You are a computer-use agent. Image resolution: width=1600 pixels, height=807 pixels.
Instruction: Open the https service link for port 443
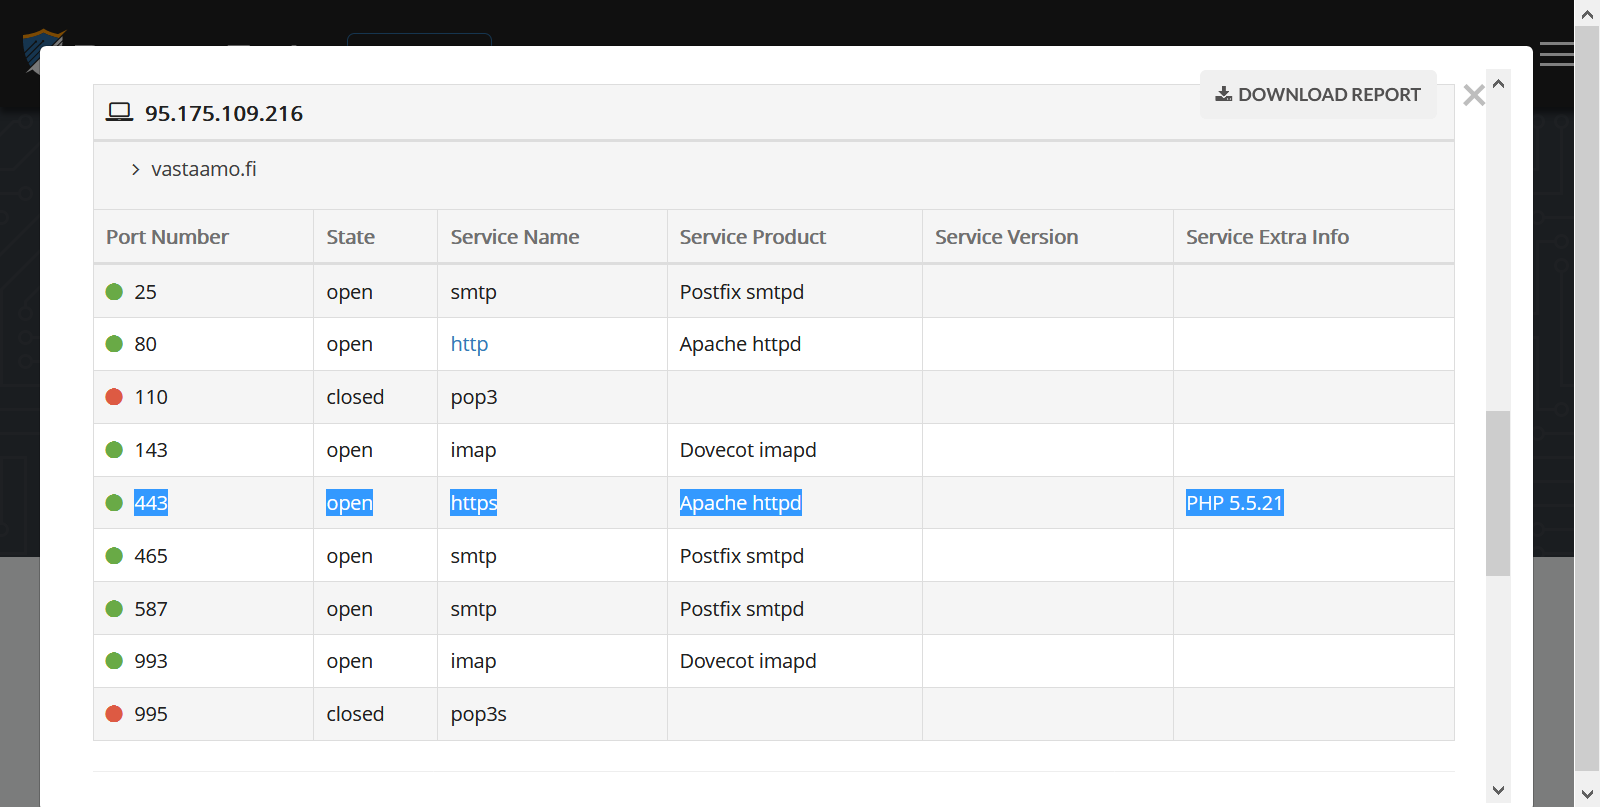474,503
